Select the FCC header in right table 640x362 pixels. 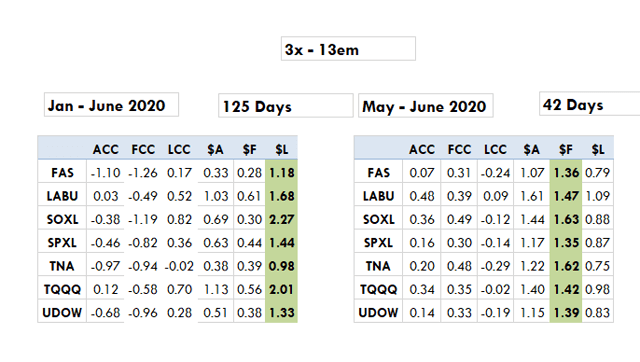click(x=459, y=149)
